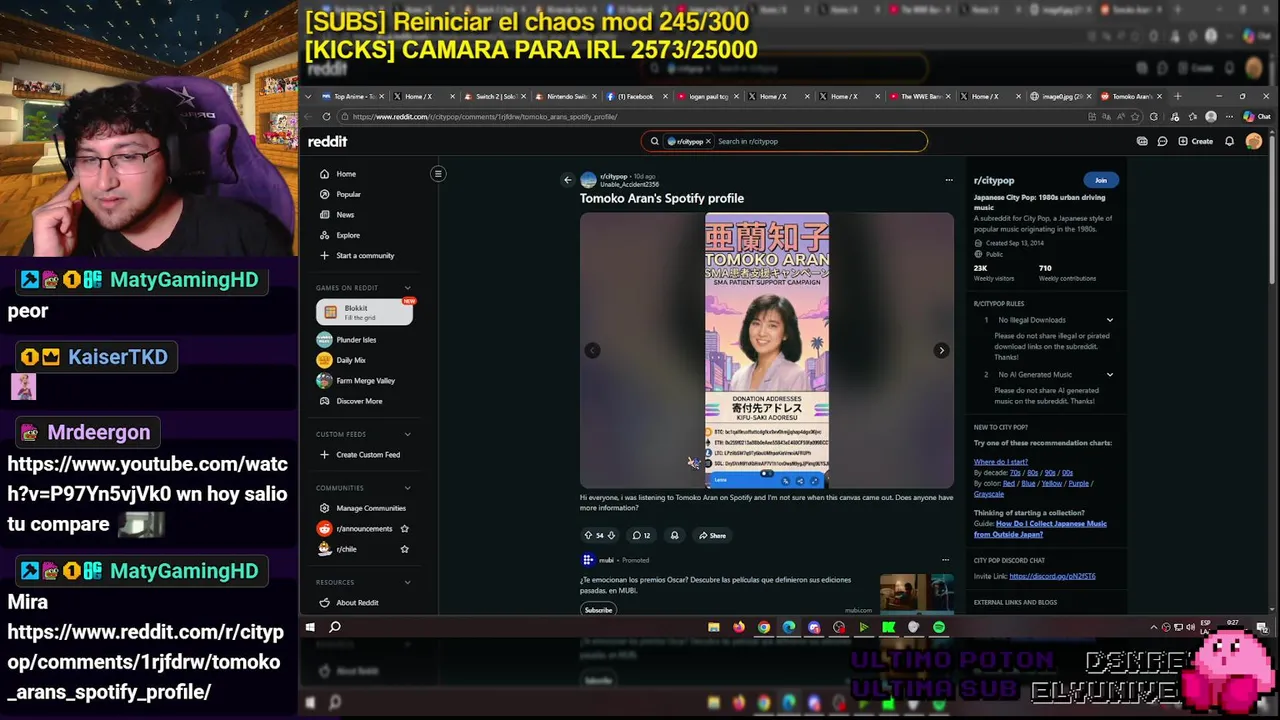1280x720 pixels.
Task: Downvote the Tomoko Aran post
Action: tap(612, 535)
